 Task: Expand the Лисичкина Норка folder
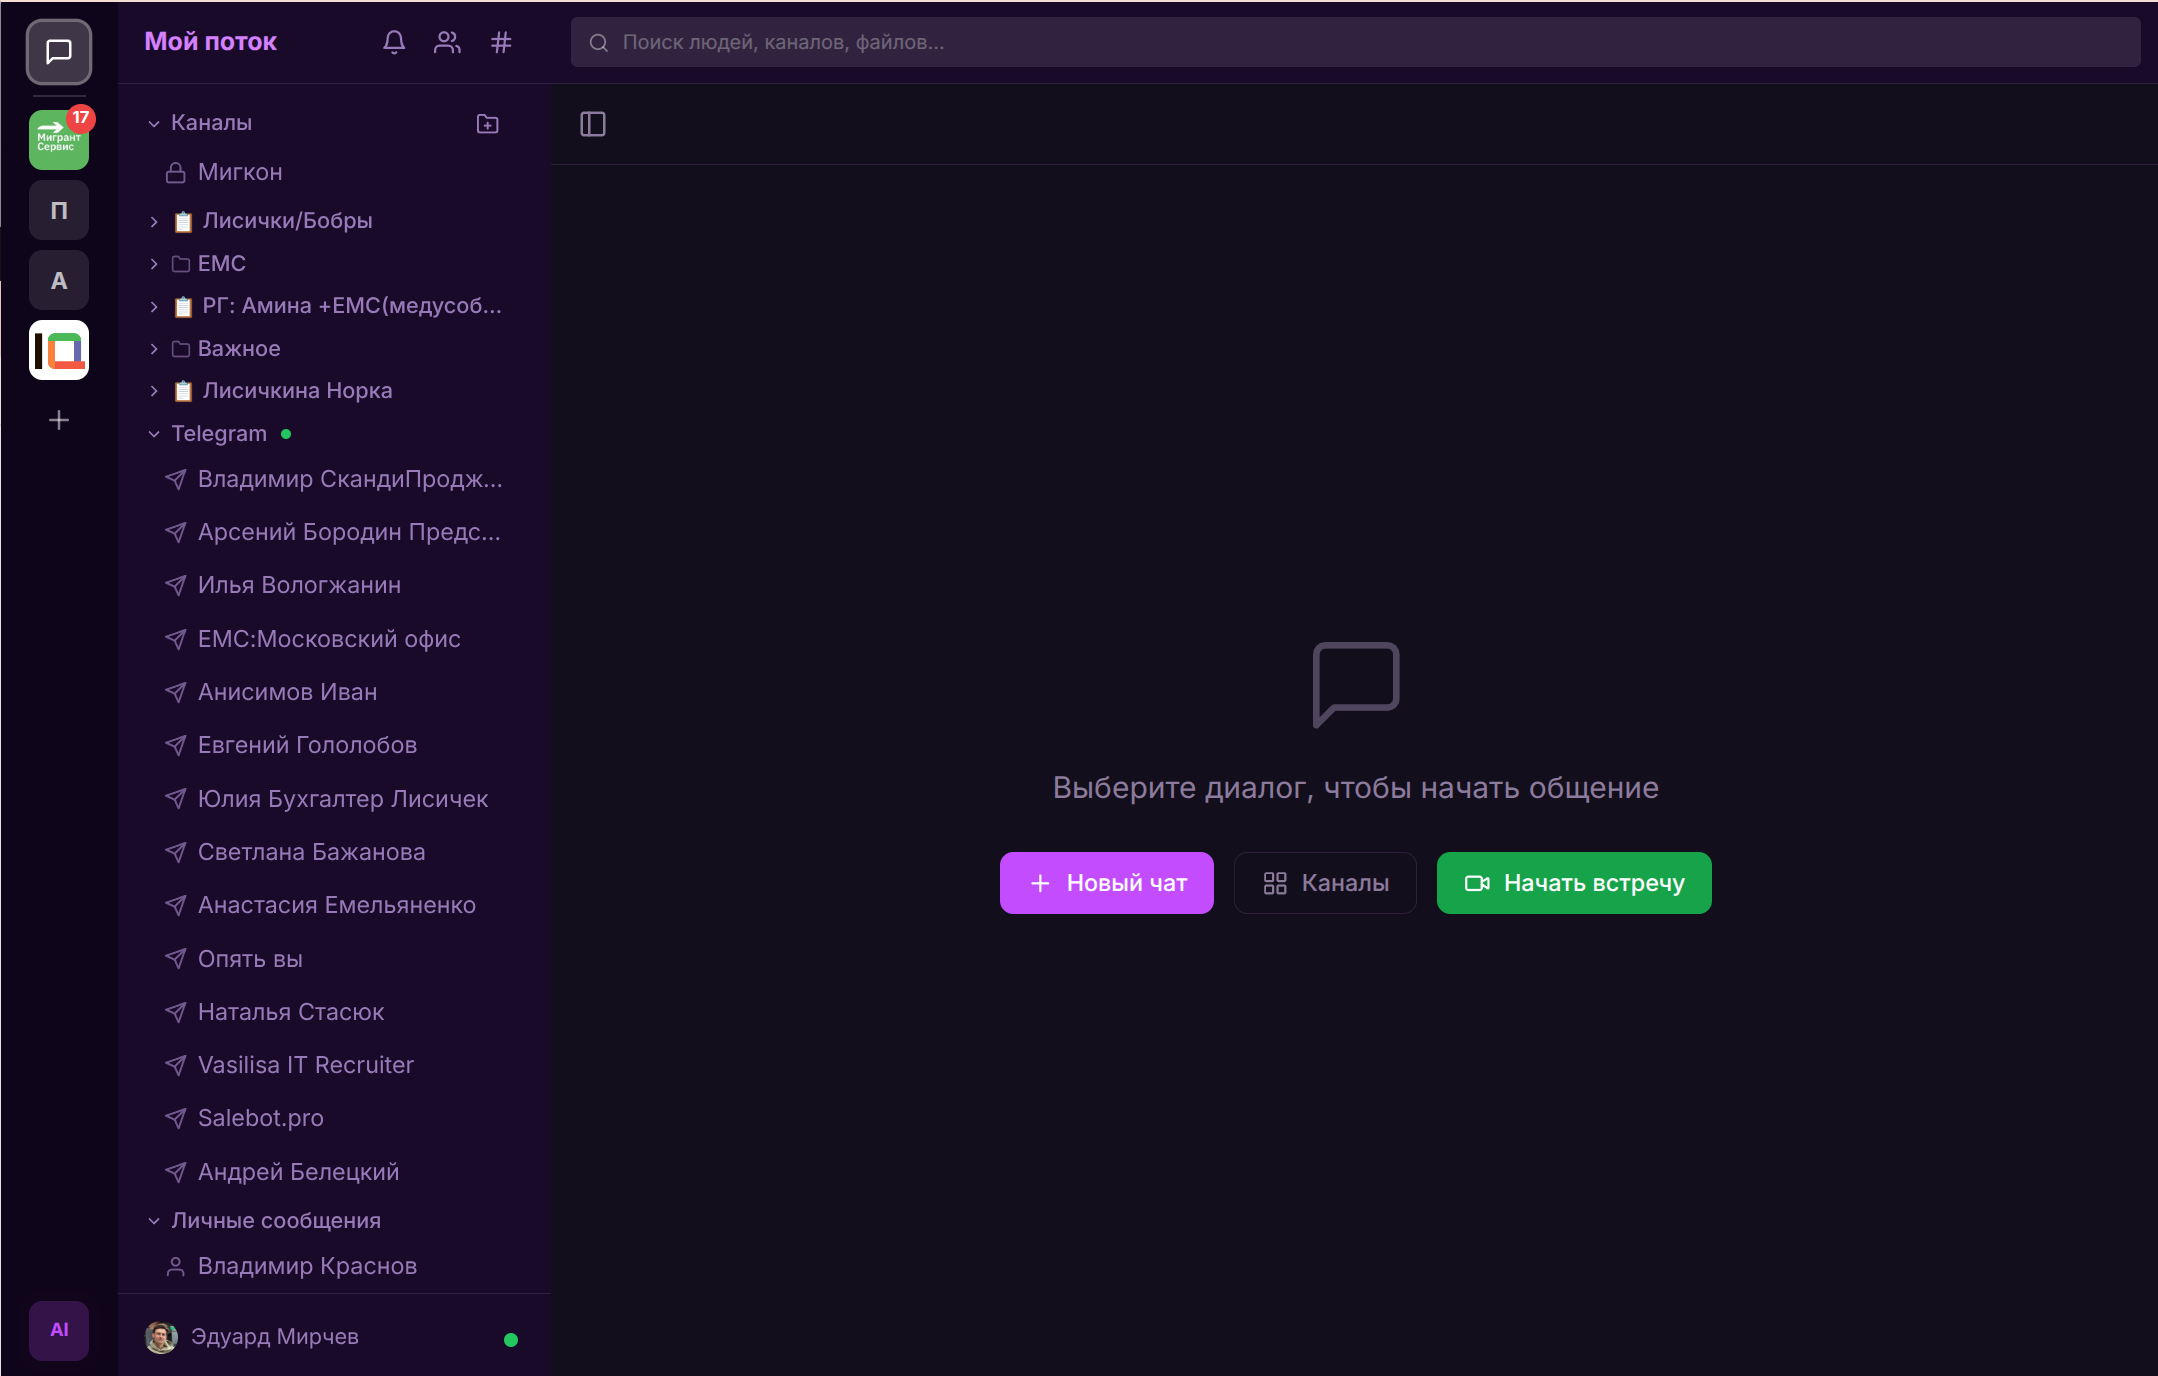point(154,391)
